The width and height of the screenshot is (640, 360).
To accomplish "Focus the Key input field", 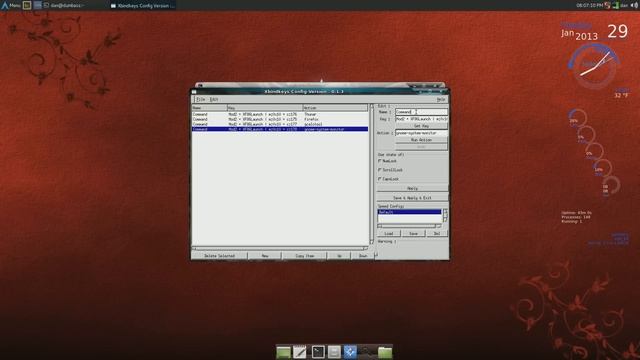I will (421, 119).
